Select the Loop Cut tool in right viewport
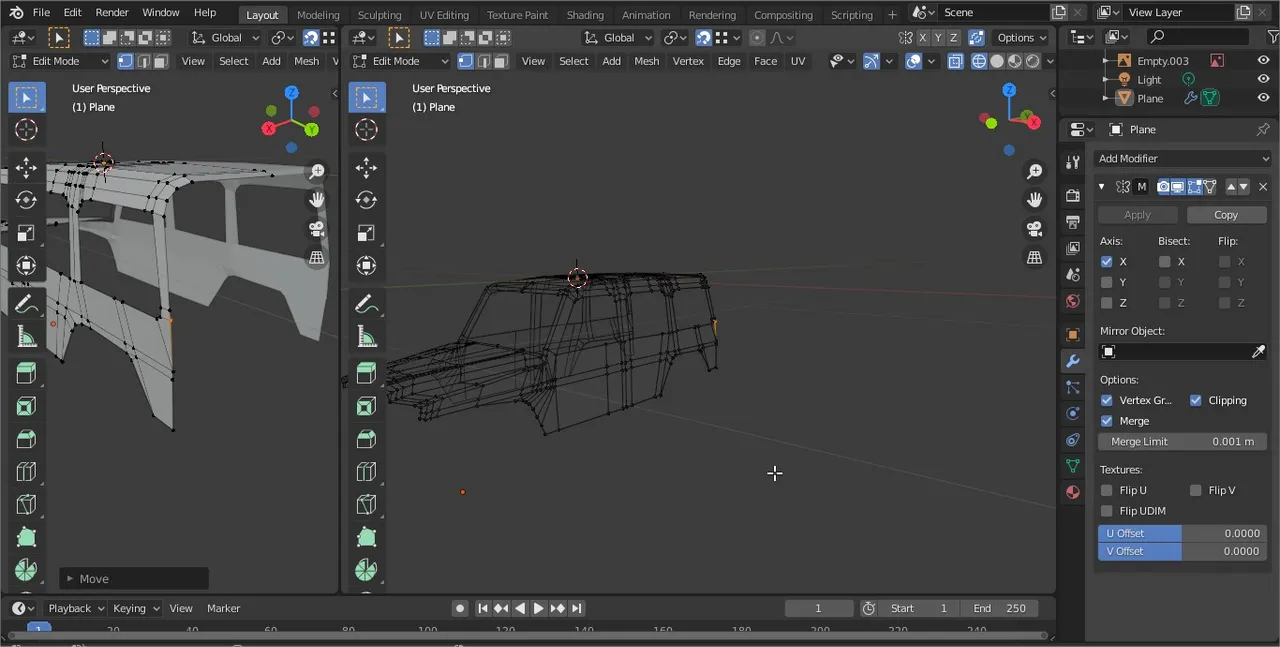The image size is (1280, 647). coord(366,472)
